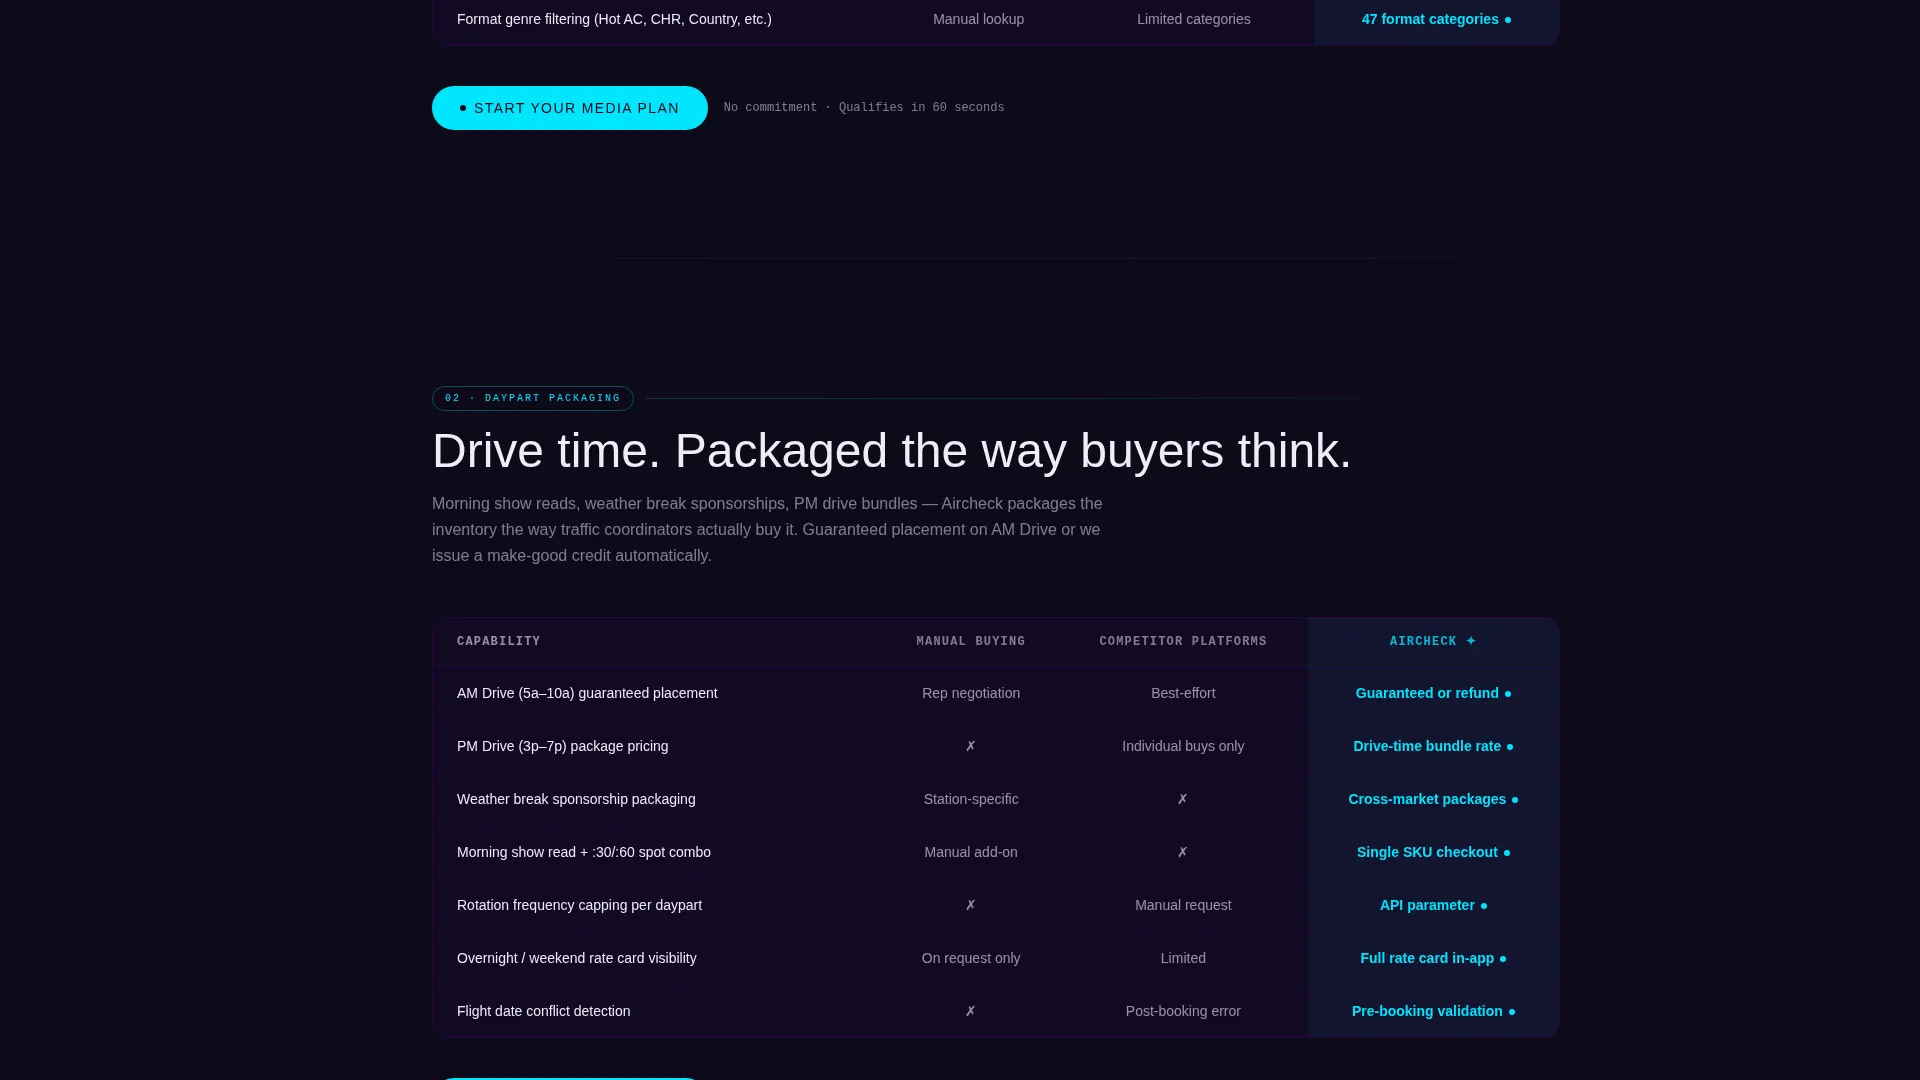Select the Capability column header

click(x=499, y=641)
